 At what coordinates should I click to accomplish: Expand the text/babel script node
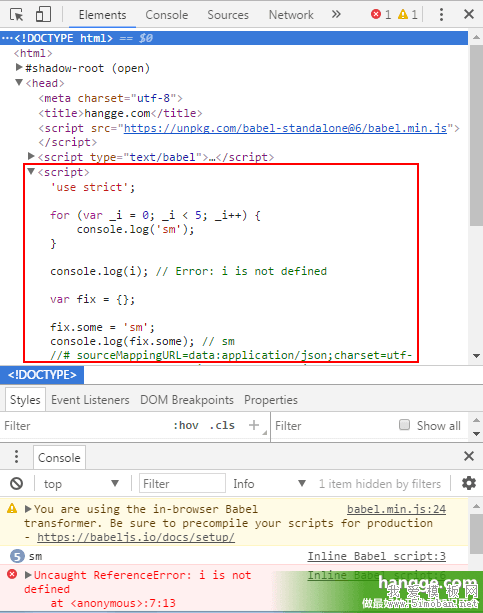tap(31, 156)
